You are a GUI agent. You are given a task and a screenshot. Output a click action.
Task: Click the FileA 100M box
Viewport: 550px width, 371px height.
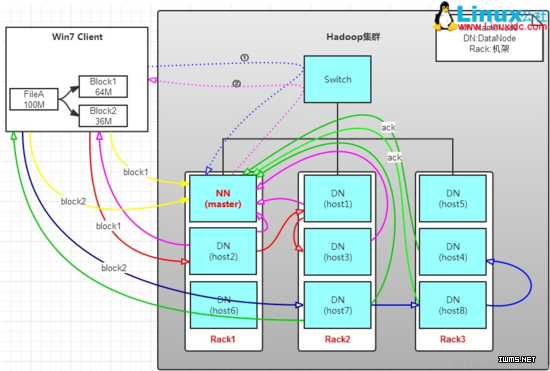point(34,99)
